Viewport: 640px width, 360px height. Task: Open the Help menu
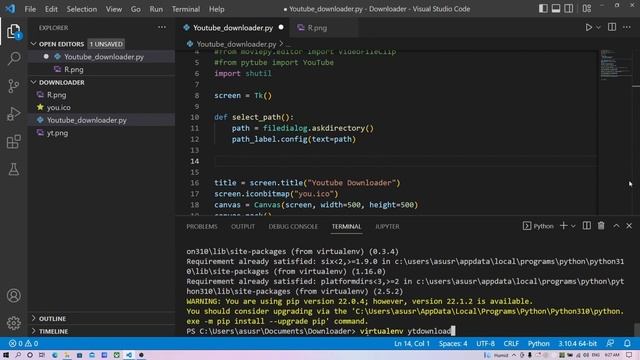click(x=216, y=9)
